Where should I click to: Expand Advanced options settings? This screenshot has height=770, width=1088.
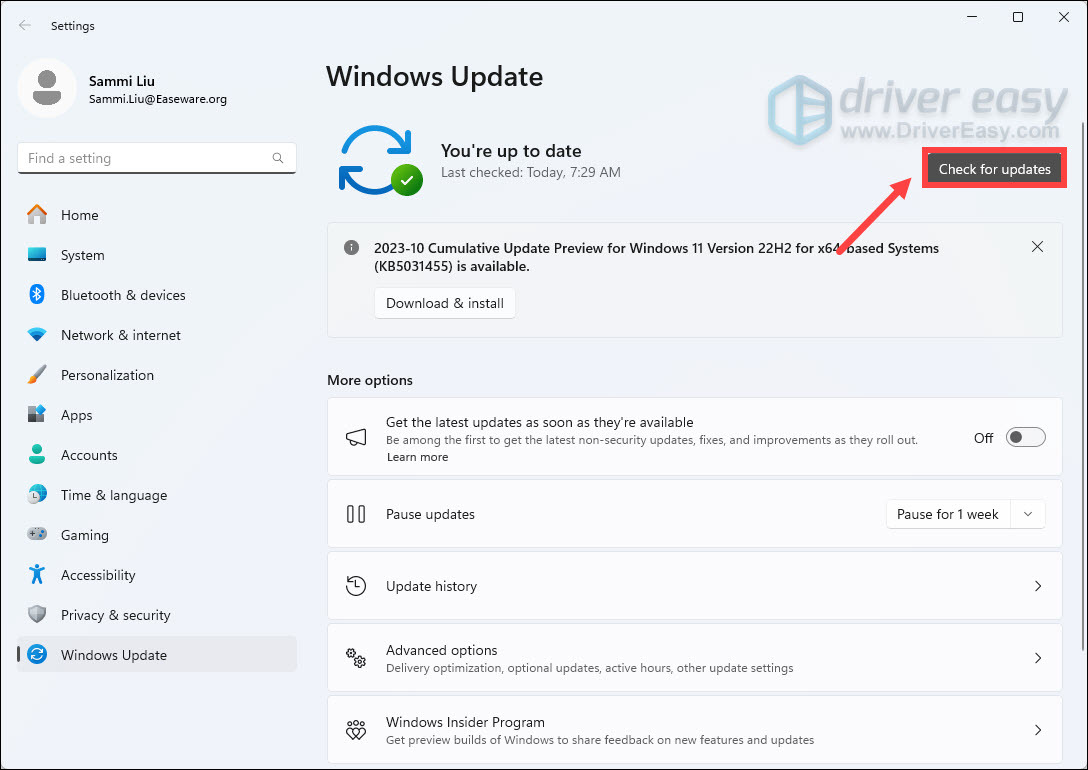[x=1037, y=658]
